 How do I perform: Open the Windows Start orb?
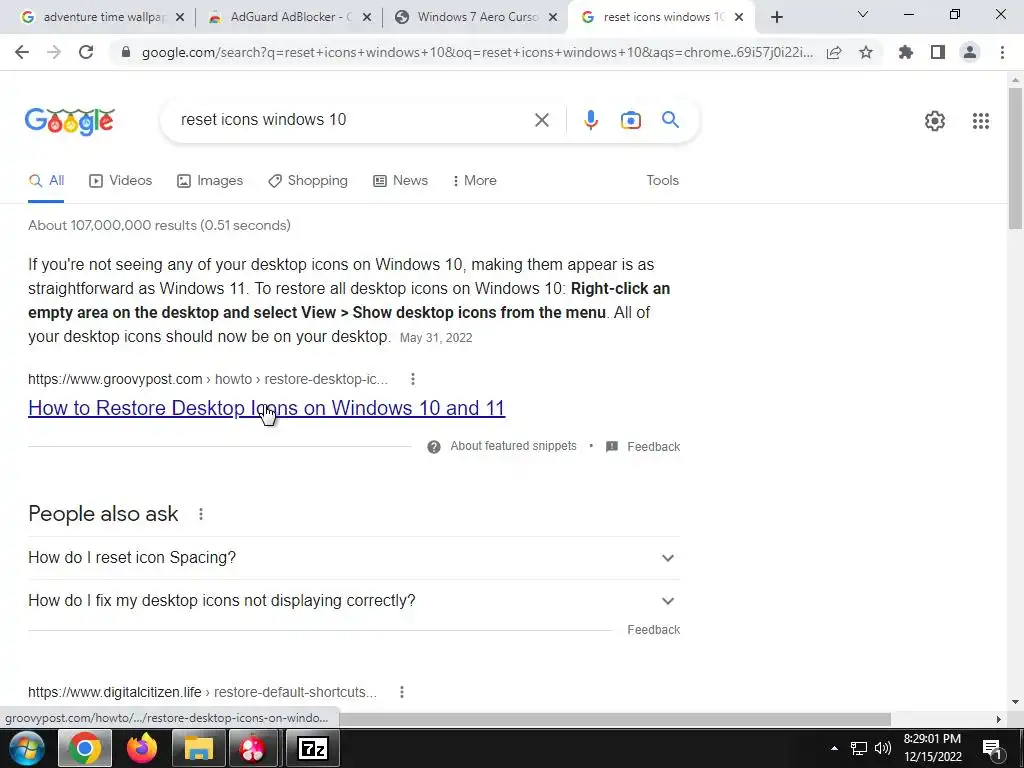click(27, 748)
